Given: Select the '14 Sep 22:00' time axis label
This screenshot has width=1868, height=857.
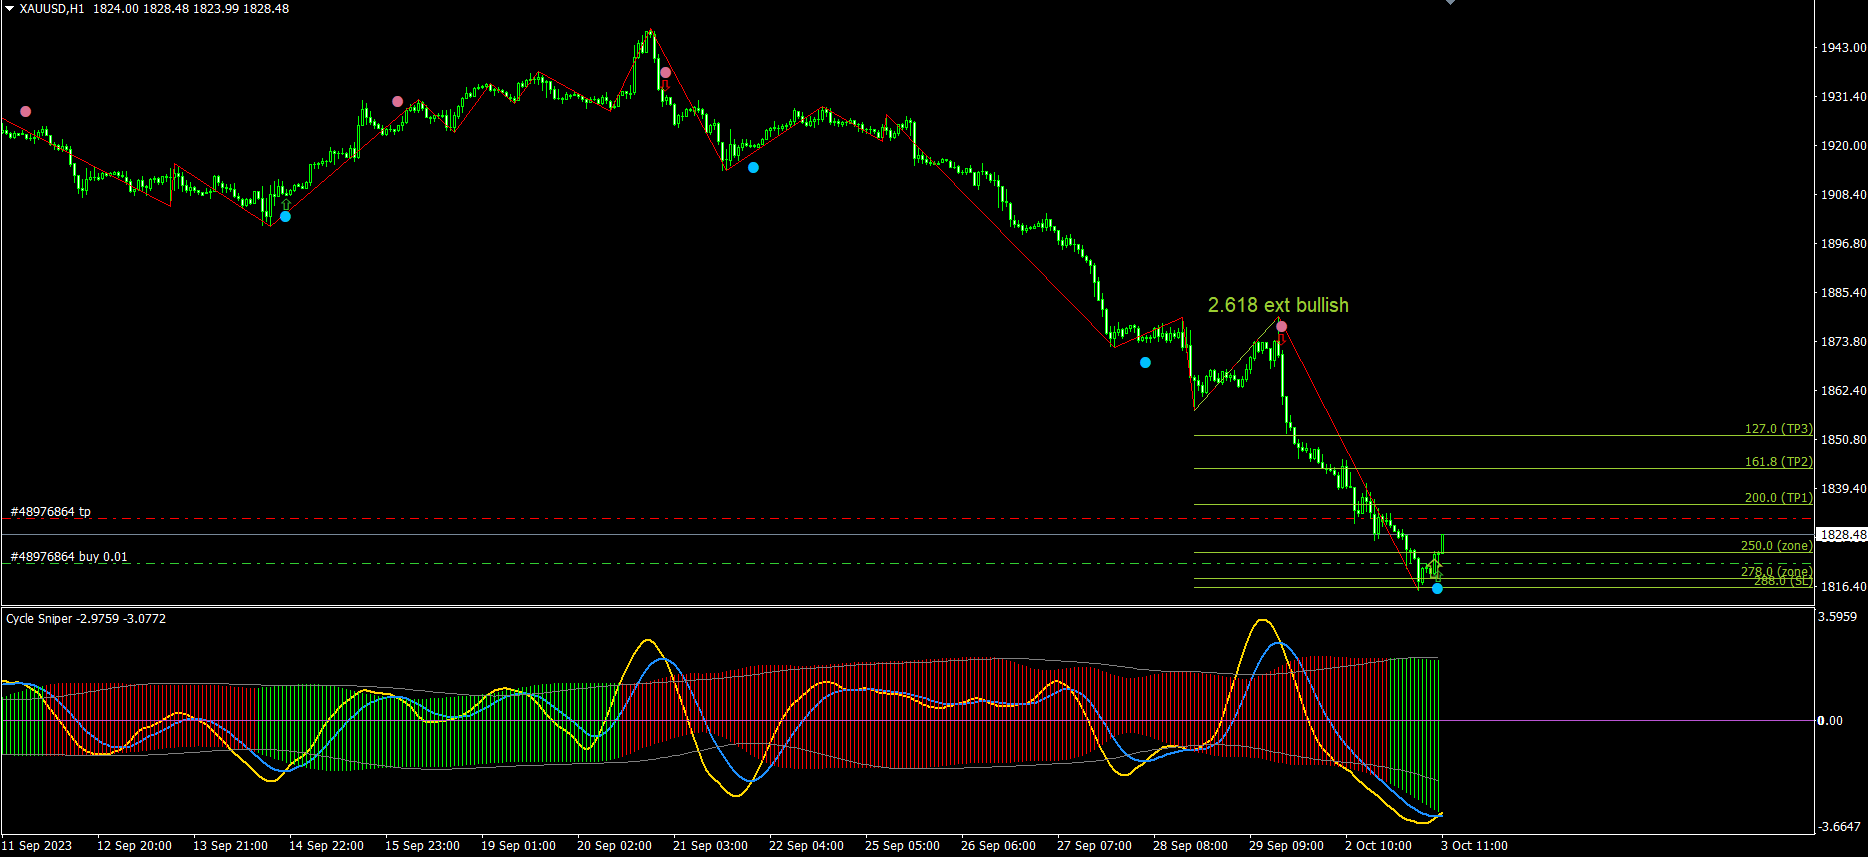Looking at the screenshot, I should (326, 846).
